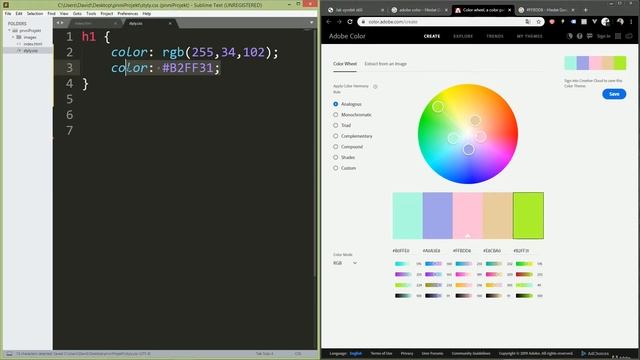Image resolution: width=640 pixels, height=360 pixels.
Task: Open Terms of Use link in footer
Action: point(381,353)
